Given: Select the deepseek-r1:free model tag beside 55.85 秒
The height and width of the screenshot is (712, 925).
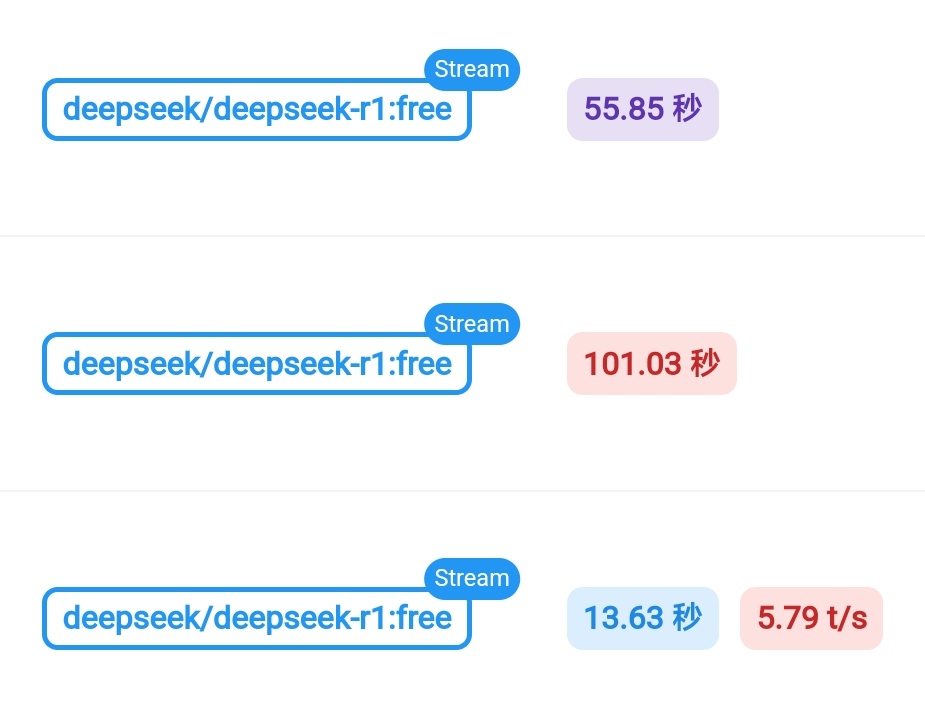Looking at the screenshot, I should point(257,109).
